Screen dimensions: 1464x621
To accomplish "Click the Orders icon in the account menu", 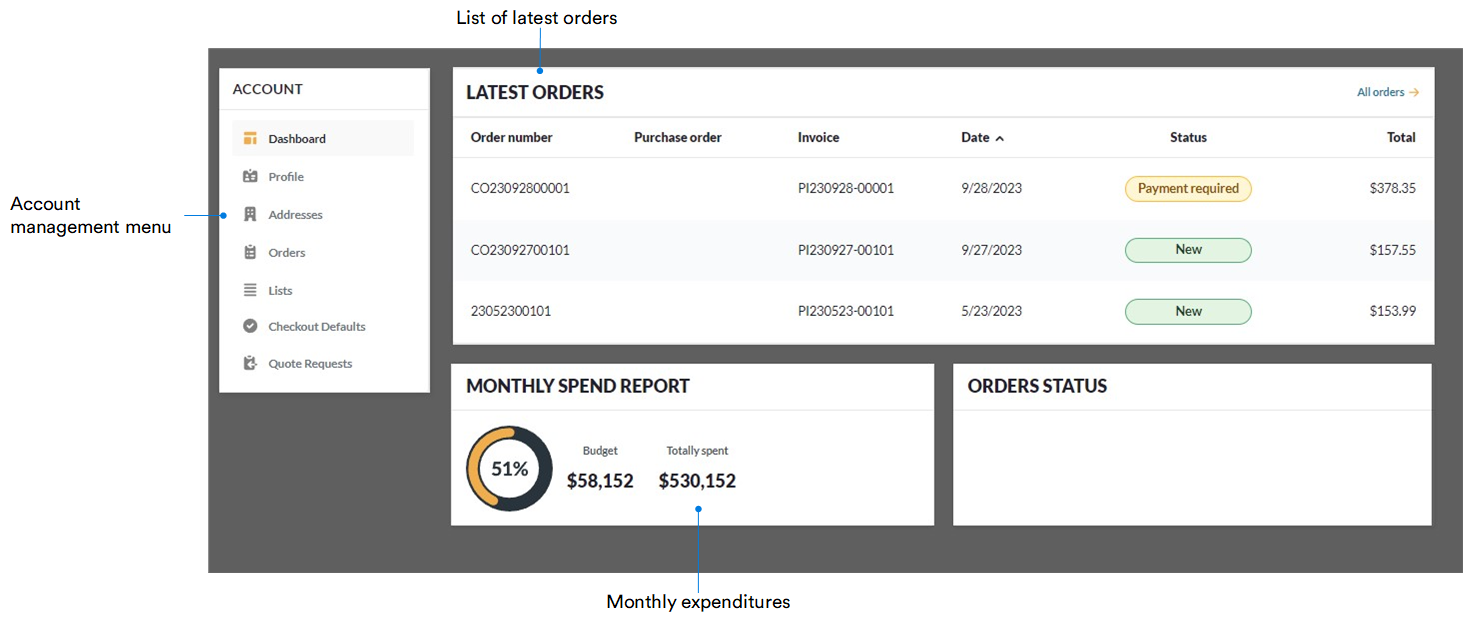I will pyautogui.click(x=250, y=252).
